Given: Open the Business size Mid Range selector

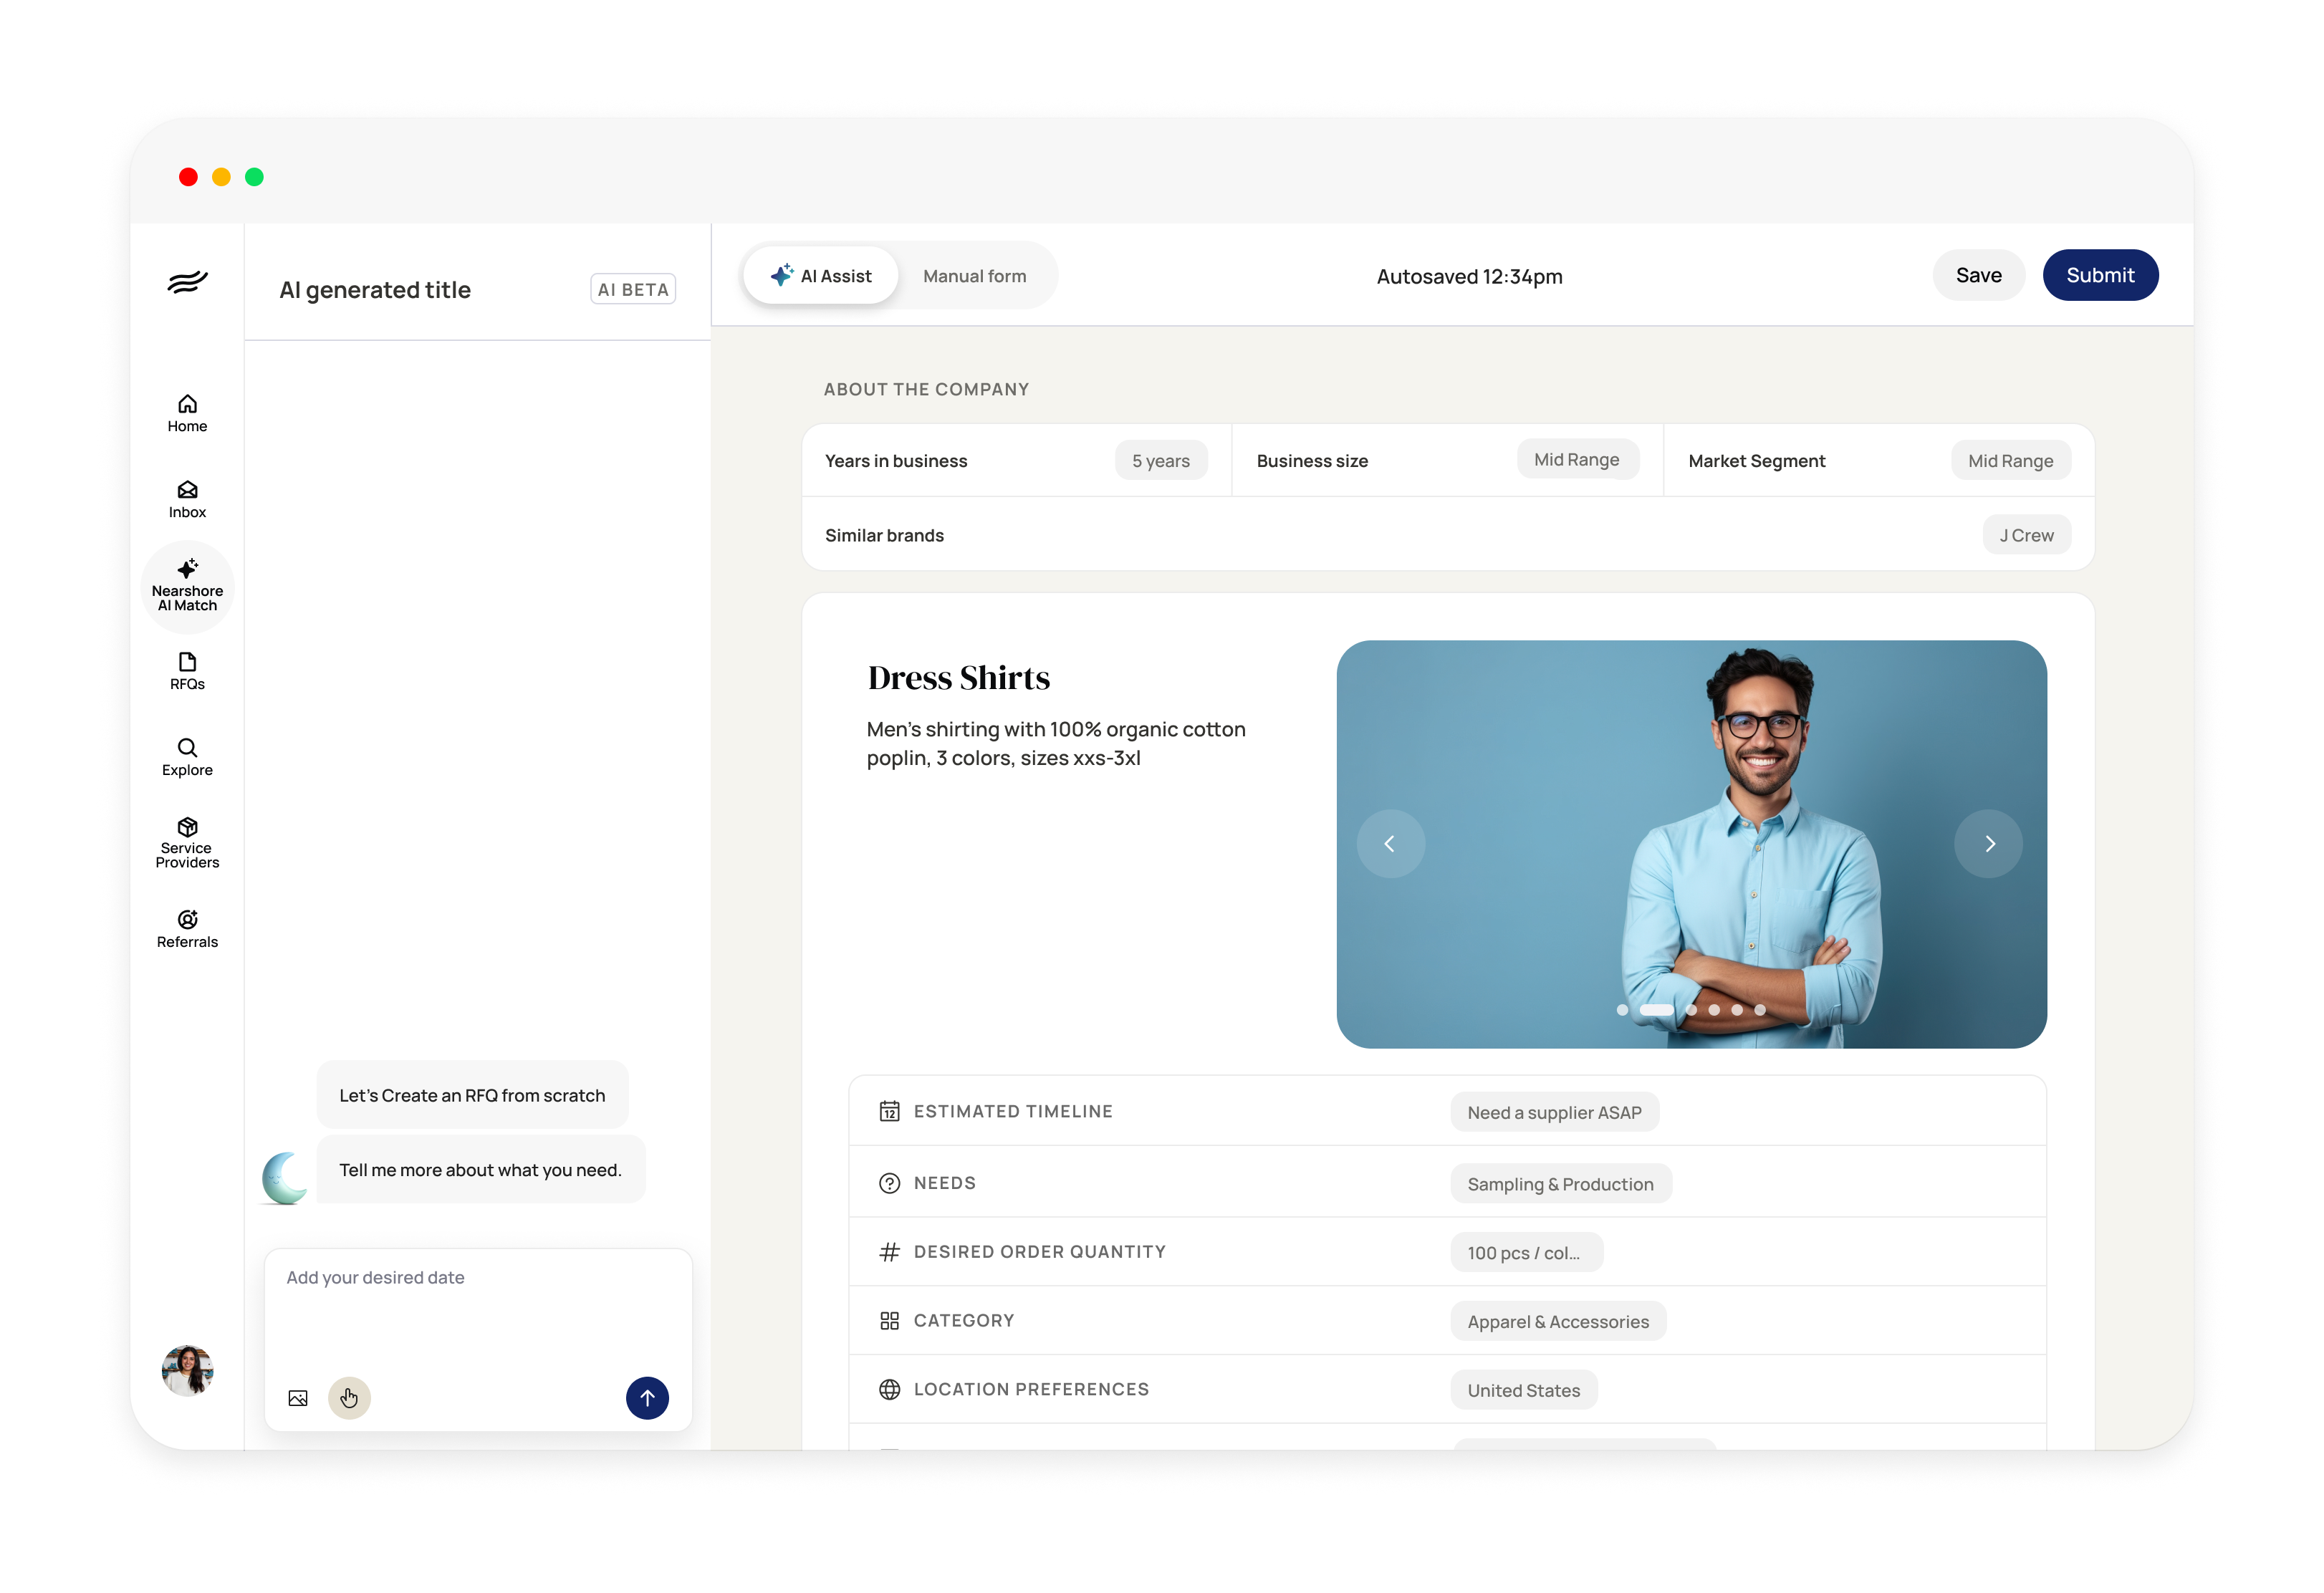Looking at the screenshot, I should coord(1576,460).
